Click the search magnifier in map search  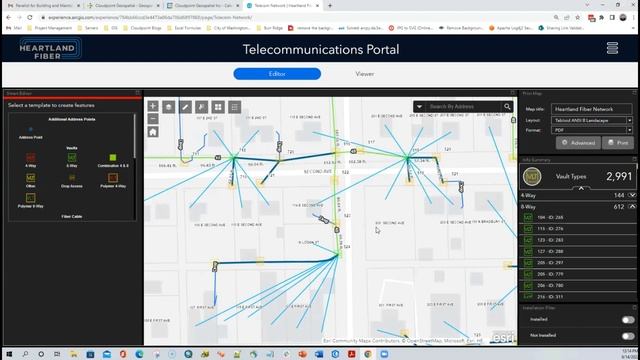507,107
